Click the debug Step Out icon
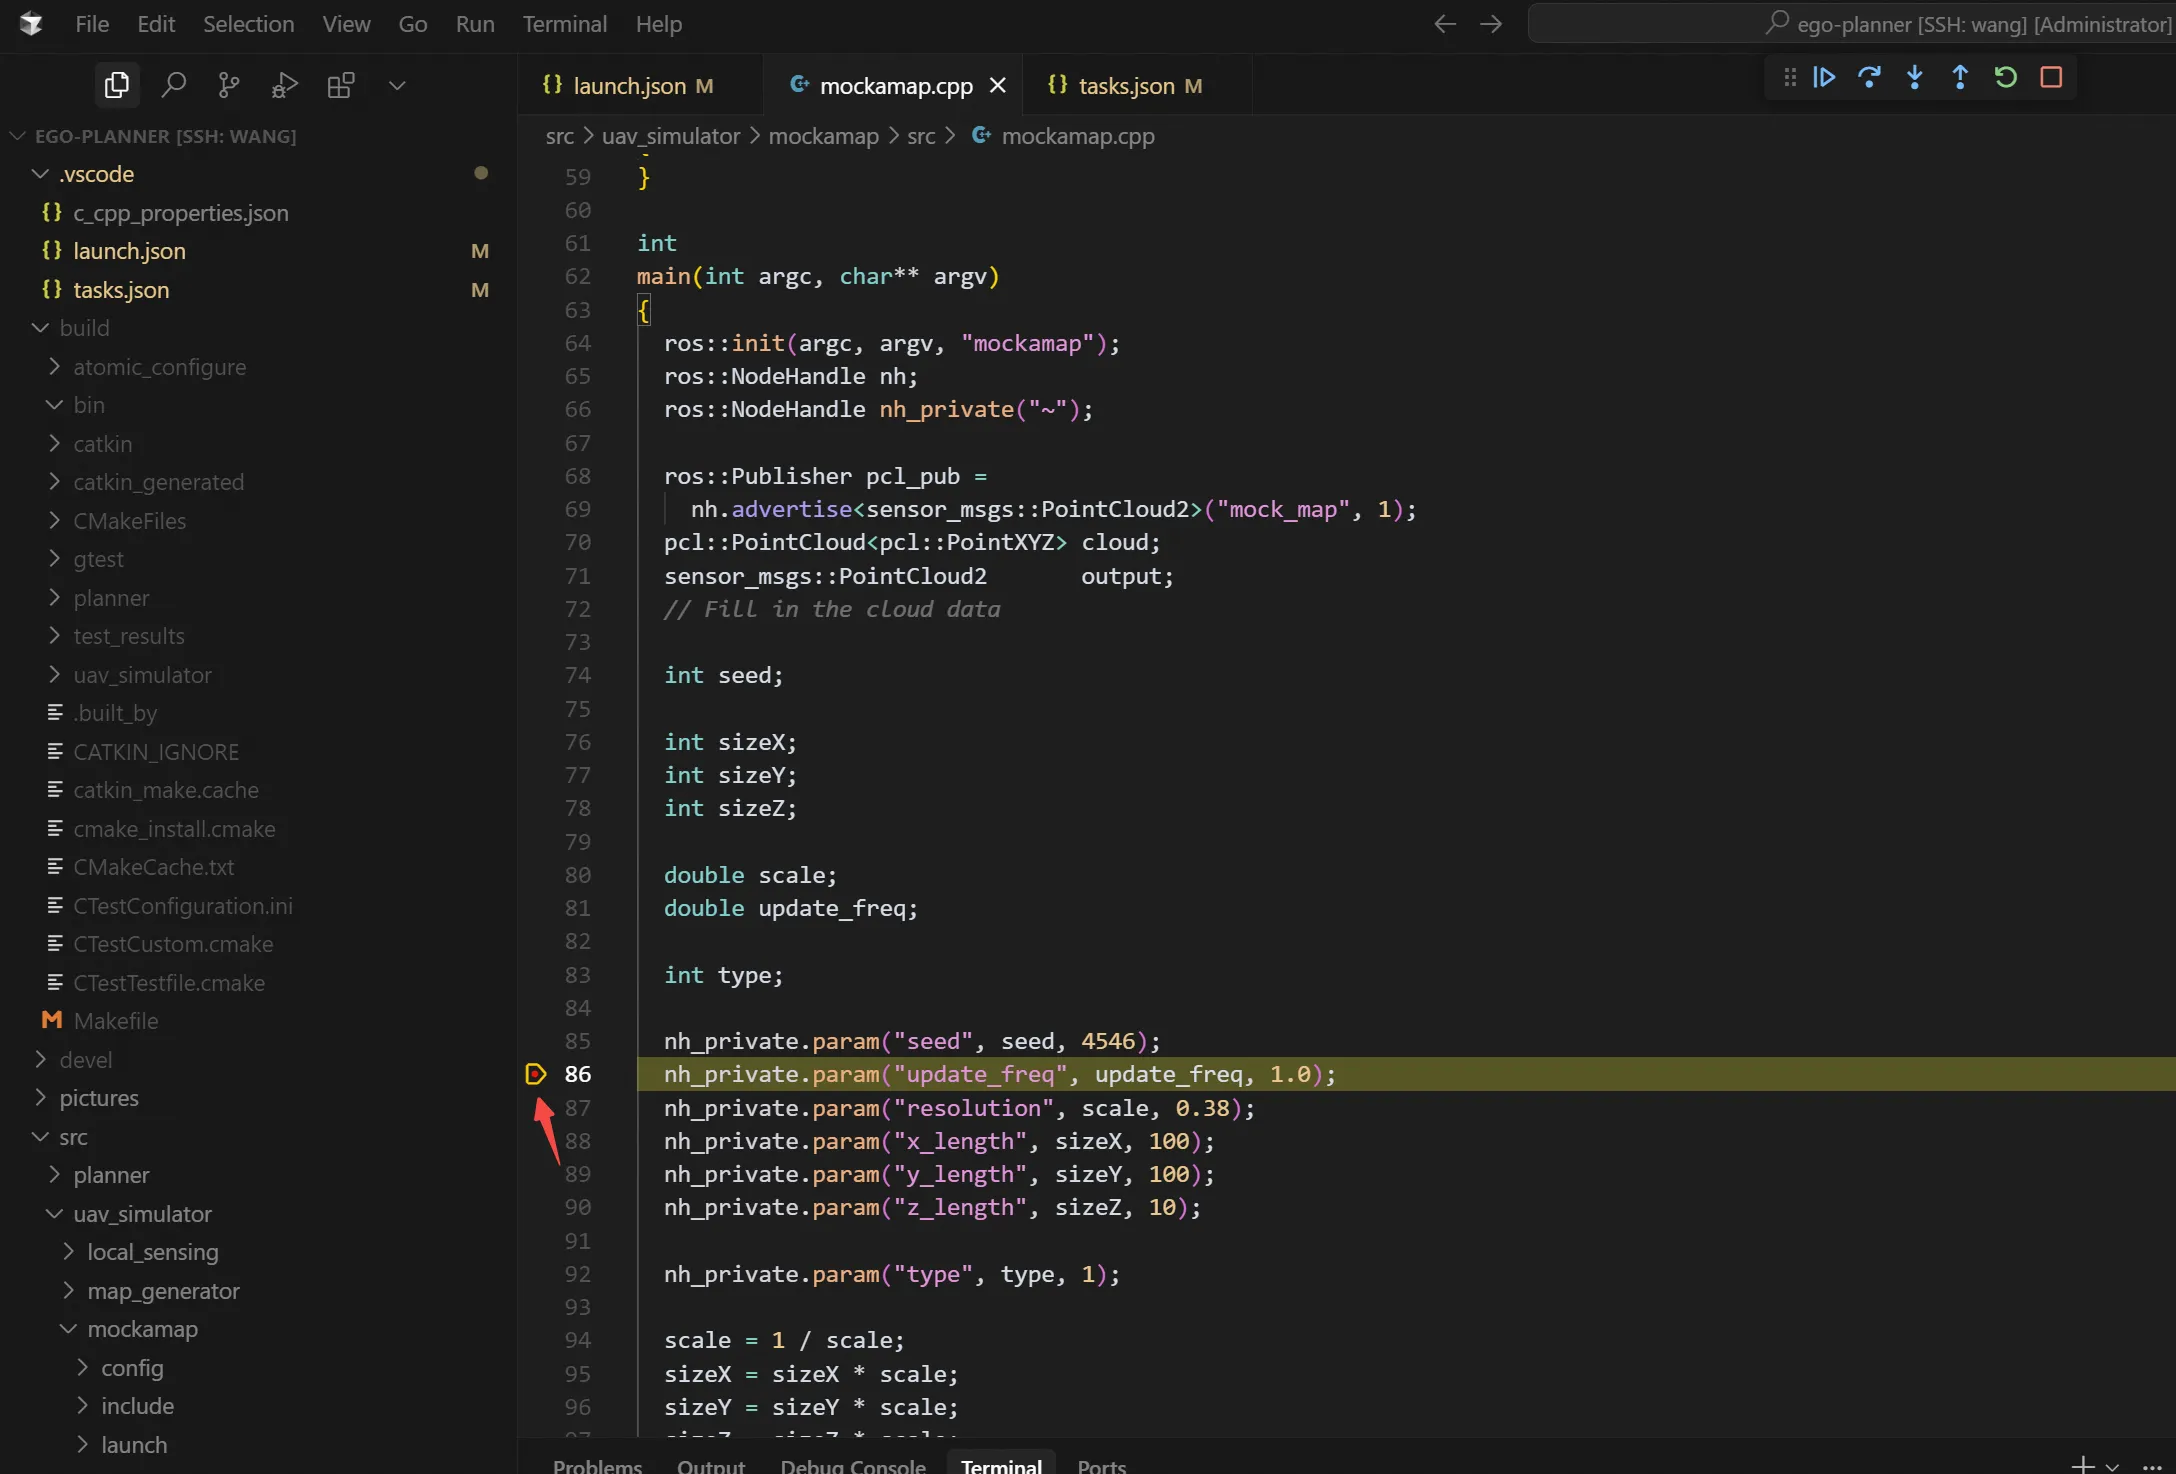 point(1960,77)
